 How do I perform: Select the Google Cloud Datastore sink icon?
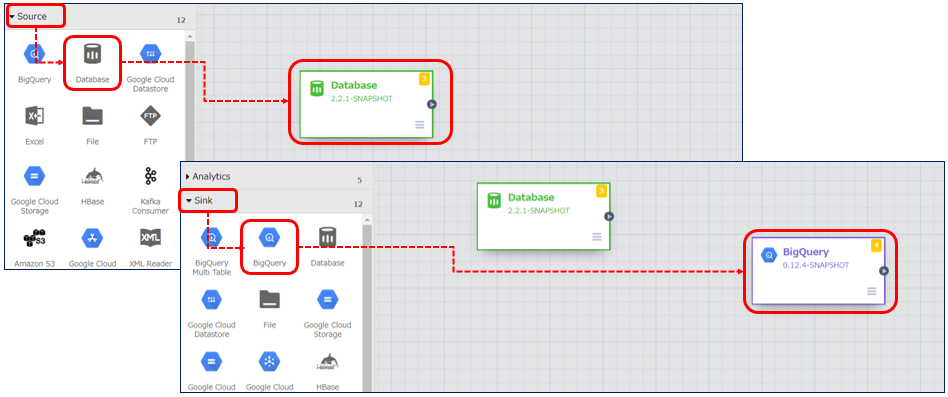(x=212, y=299)
